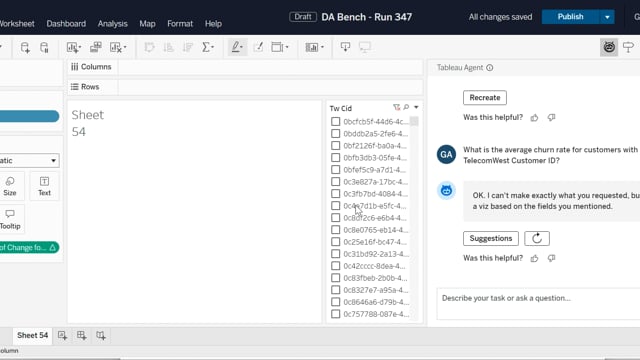Thumbs up the Recreate response
Screen dimensions: 640x360
click(534, 118)
